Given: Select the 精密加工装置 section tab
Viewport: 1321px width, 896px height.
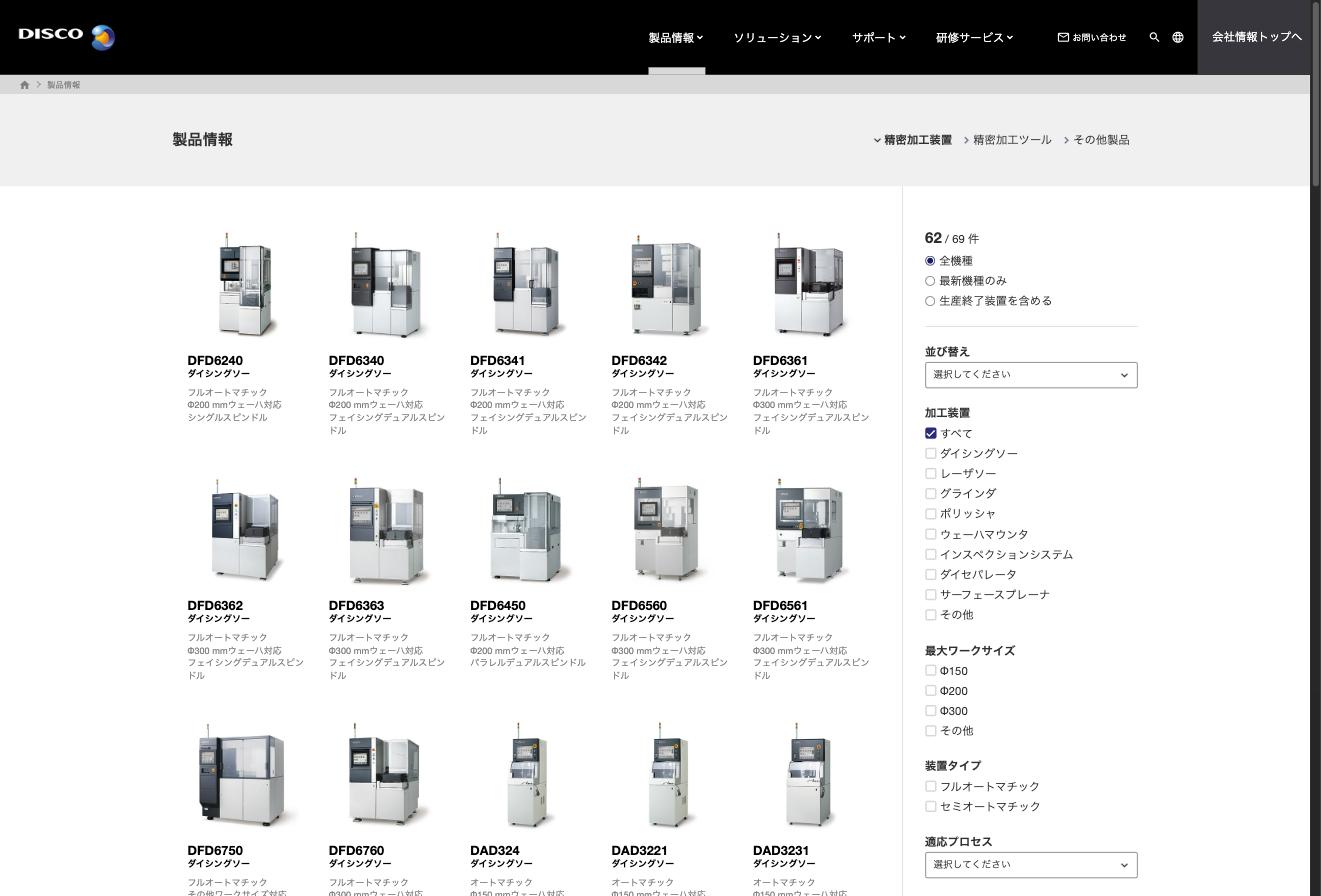Looking at the screenshot, I should pyautogui.click(x=913, y=140).
